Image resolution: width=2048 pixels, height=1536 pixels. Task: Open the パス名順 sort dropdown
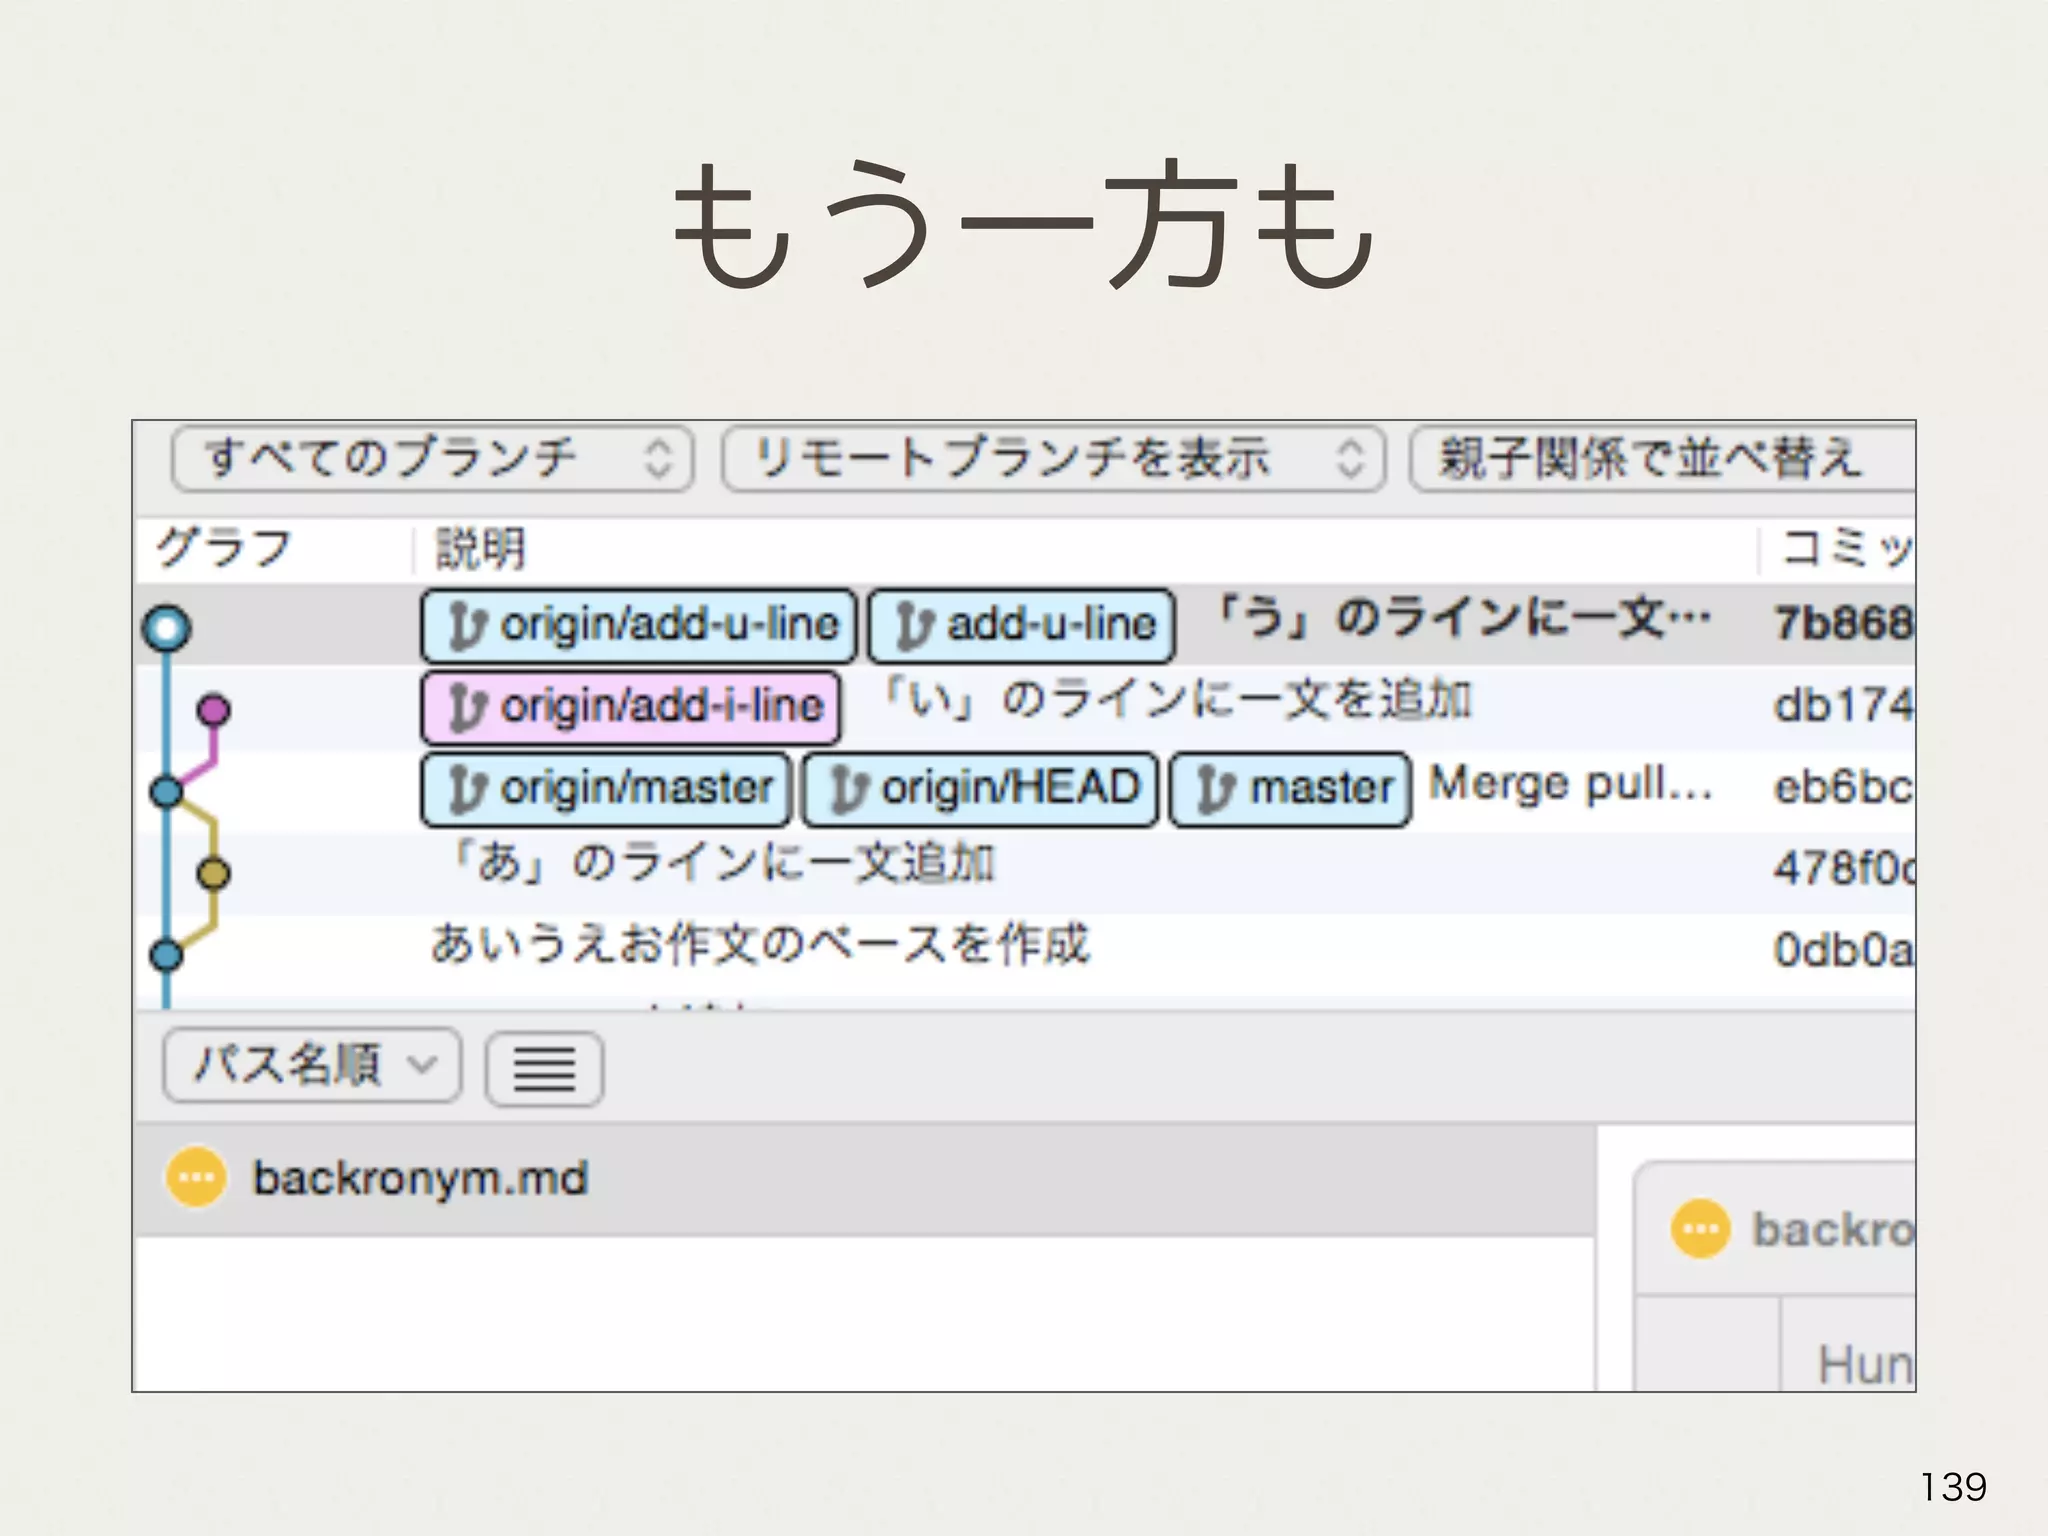click(312, 1065)
